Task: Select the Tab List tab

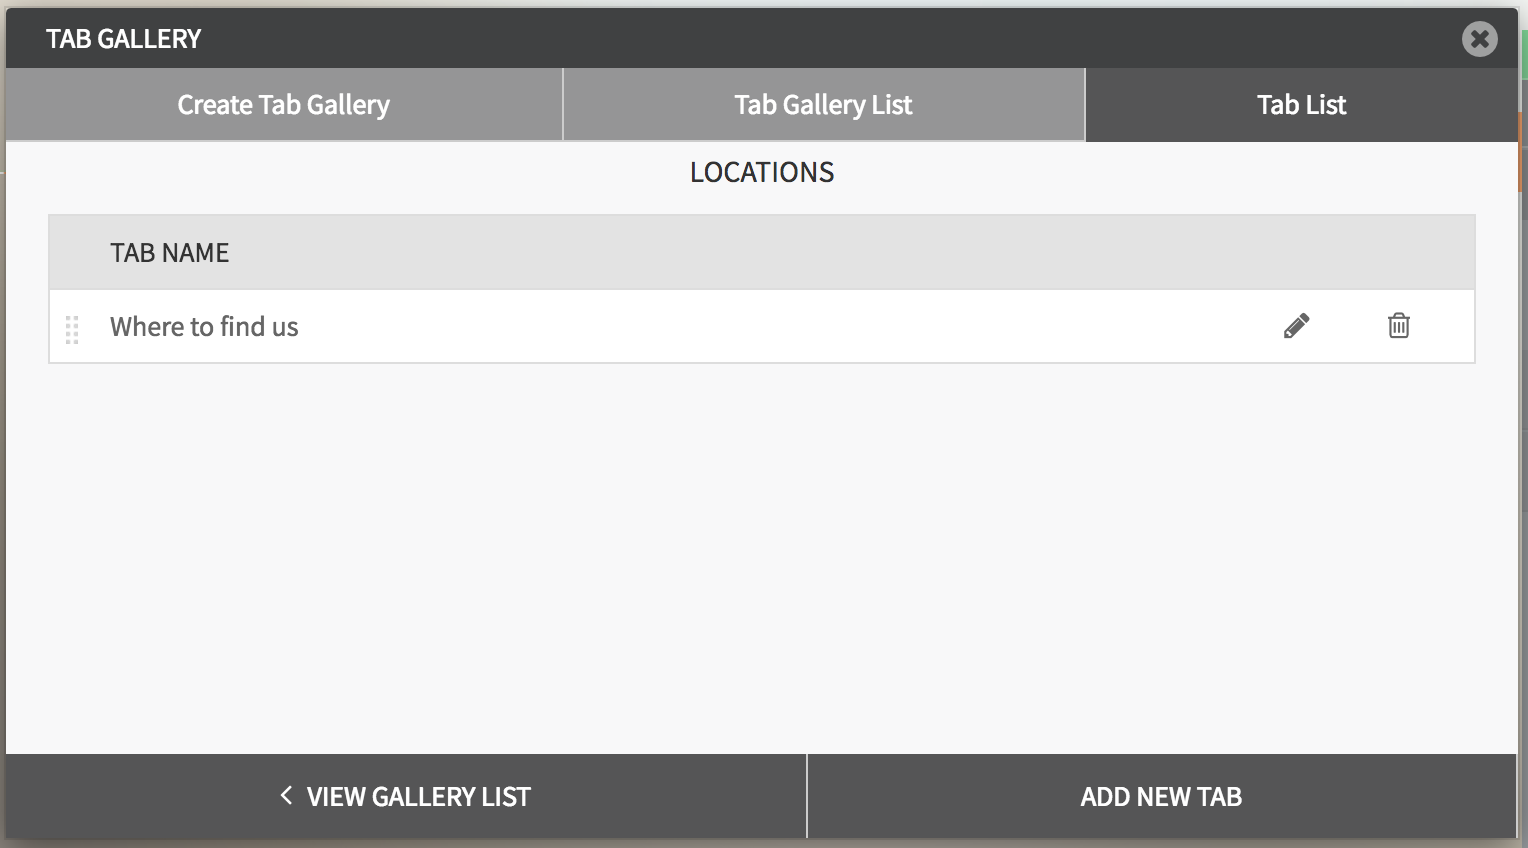Action: (x=1301, y=105)
